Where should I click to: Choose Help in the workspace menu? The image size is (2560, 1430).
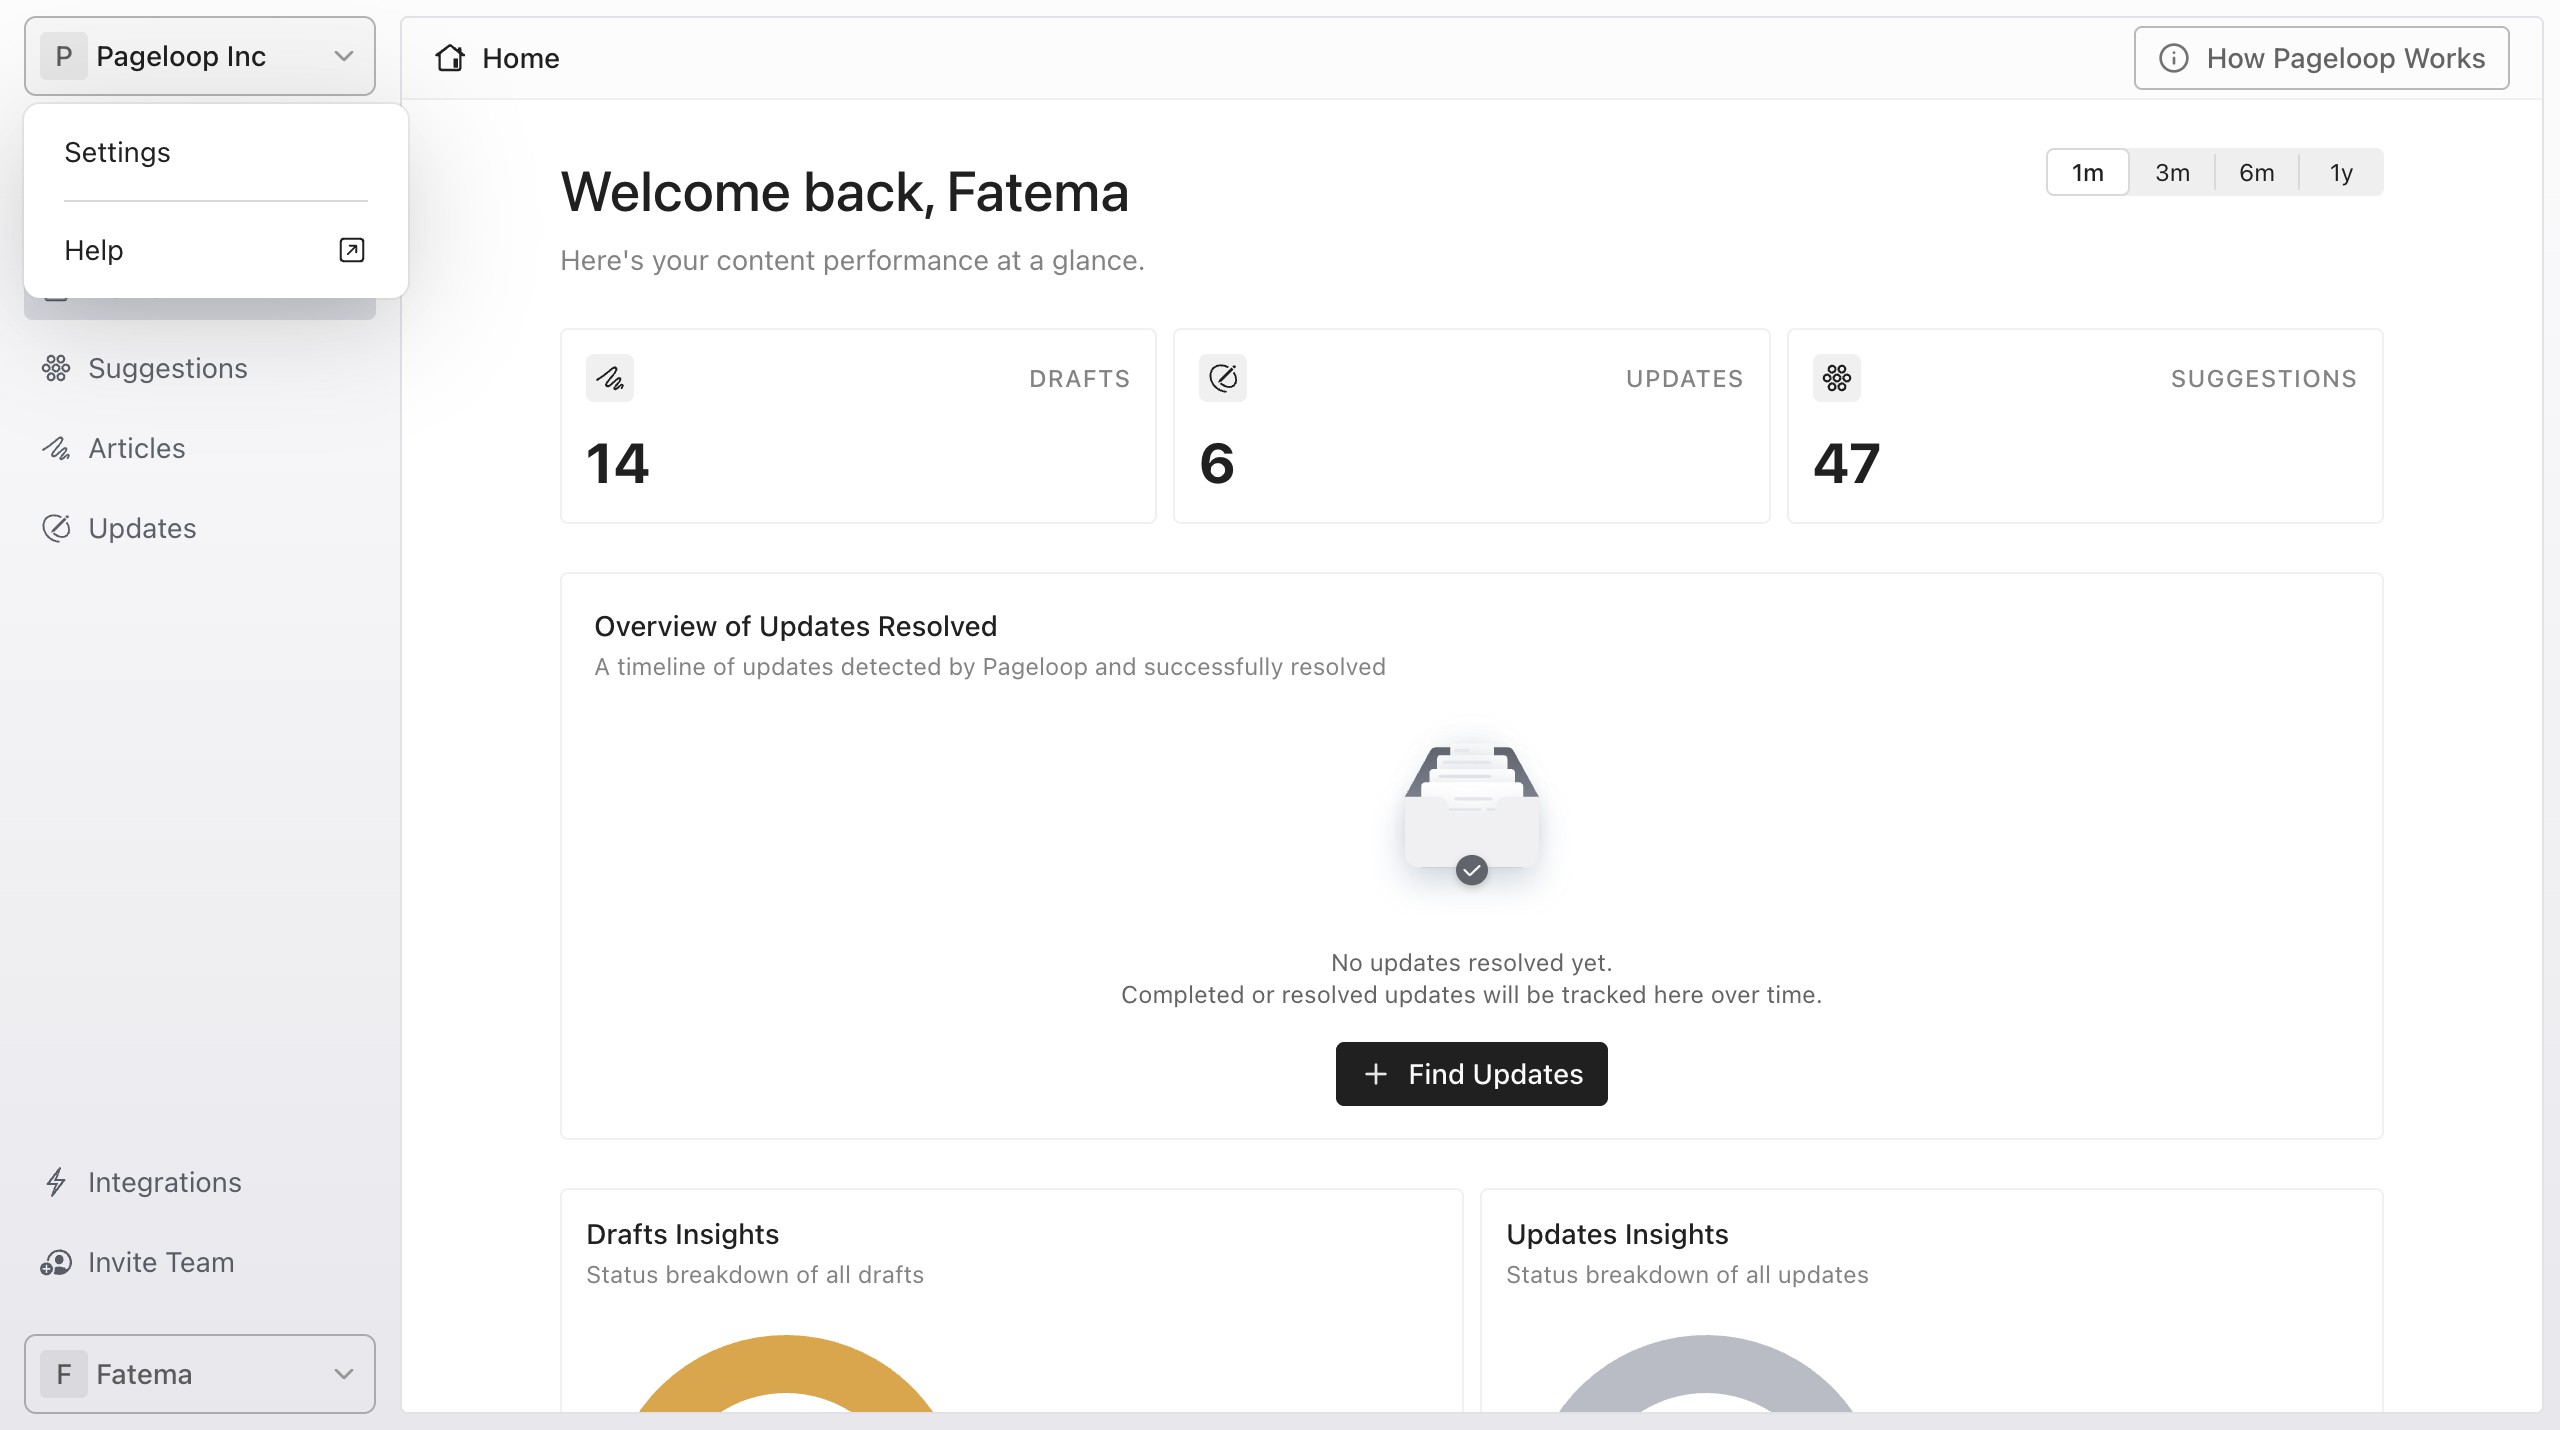click(x=216, y=250)
